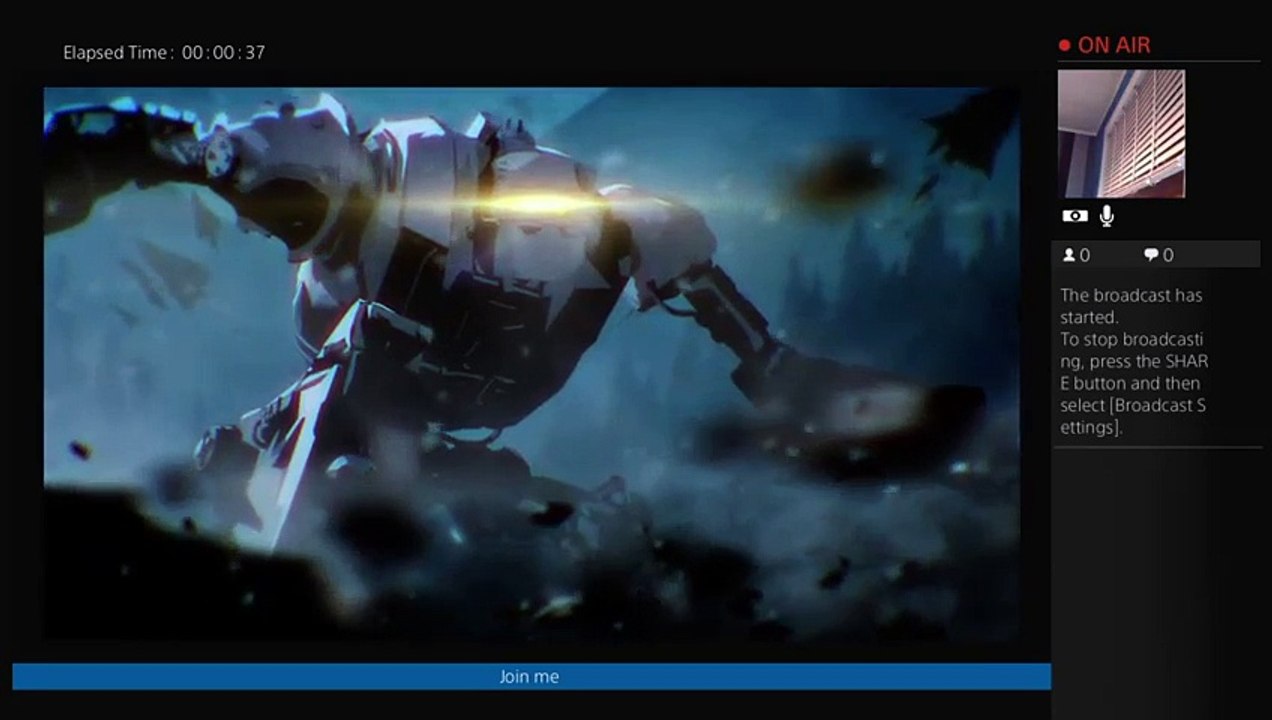
Task: Click the 'The broadcast has started.' message
Action: pos(1131,306)
